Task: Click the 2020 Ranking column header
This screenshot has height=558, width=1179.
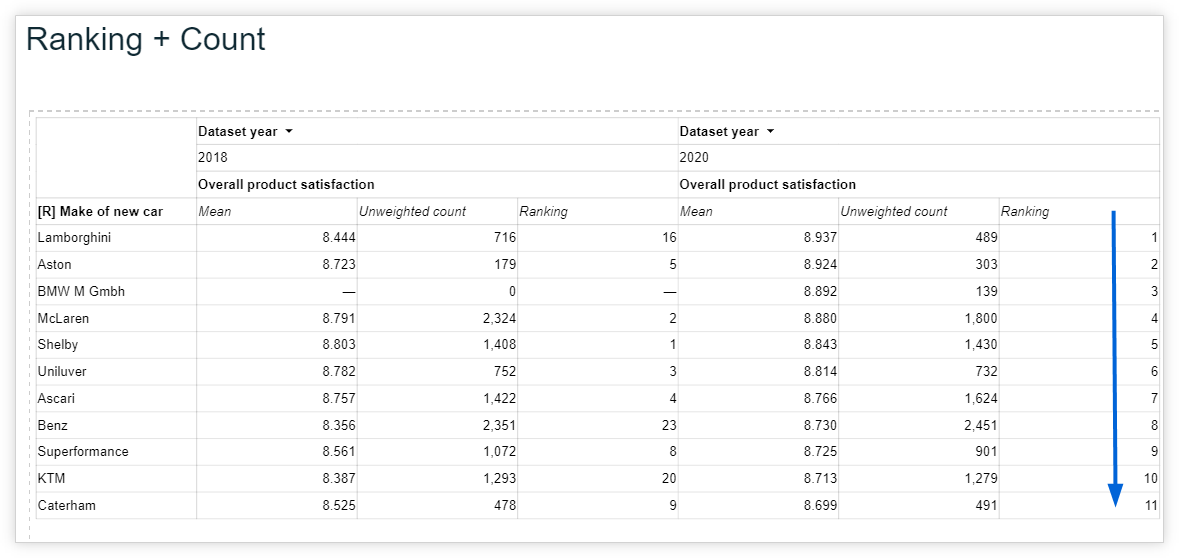Action: [x=1024, y=212]
